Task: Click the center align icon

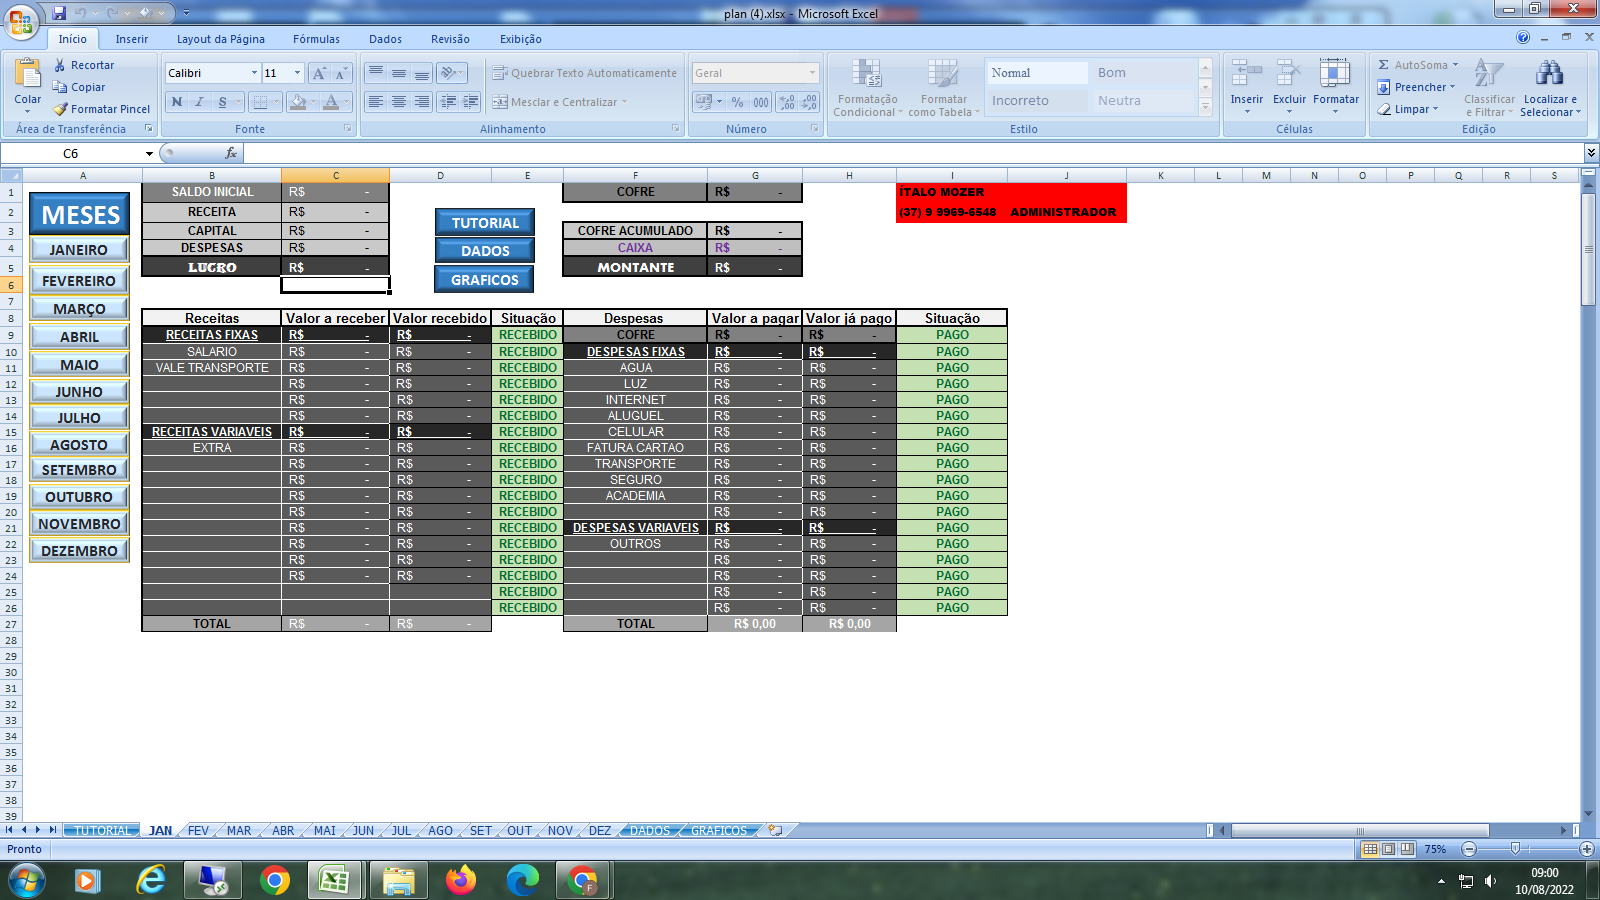Action: pyautogui.click(x=398, y=102)
